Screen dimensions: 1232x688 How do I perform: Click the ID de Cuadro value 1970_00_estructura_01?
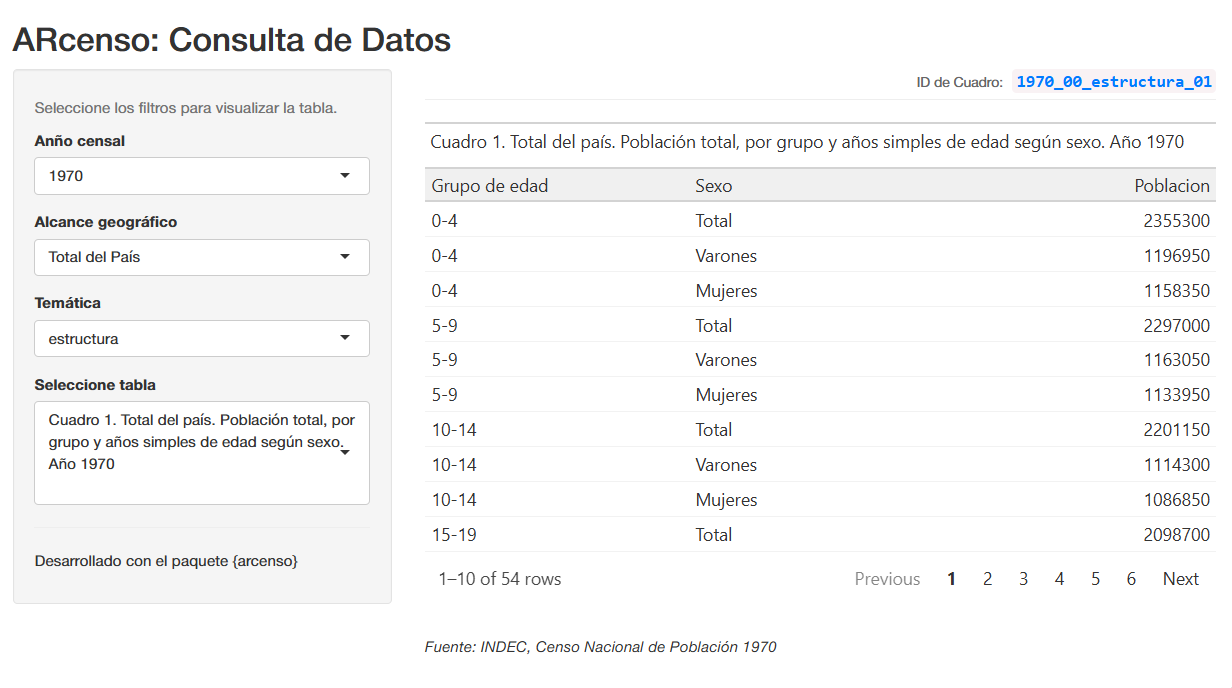point(1112,82)
